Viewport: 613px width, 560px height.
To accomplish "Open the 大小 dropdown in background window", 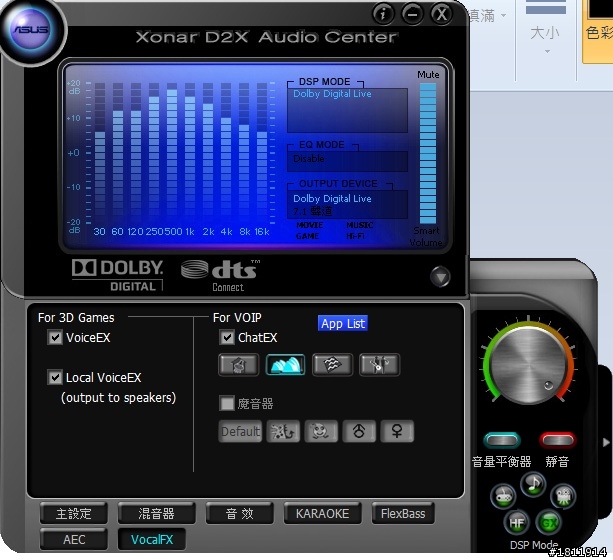I will 546,38.
